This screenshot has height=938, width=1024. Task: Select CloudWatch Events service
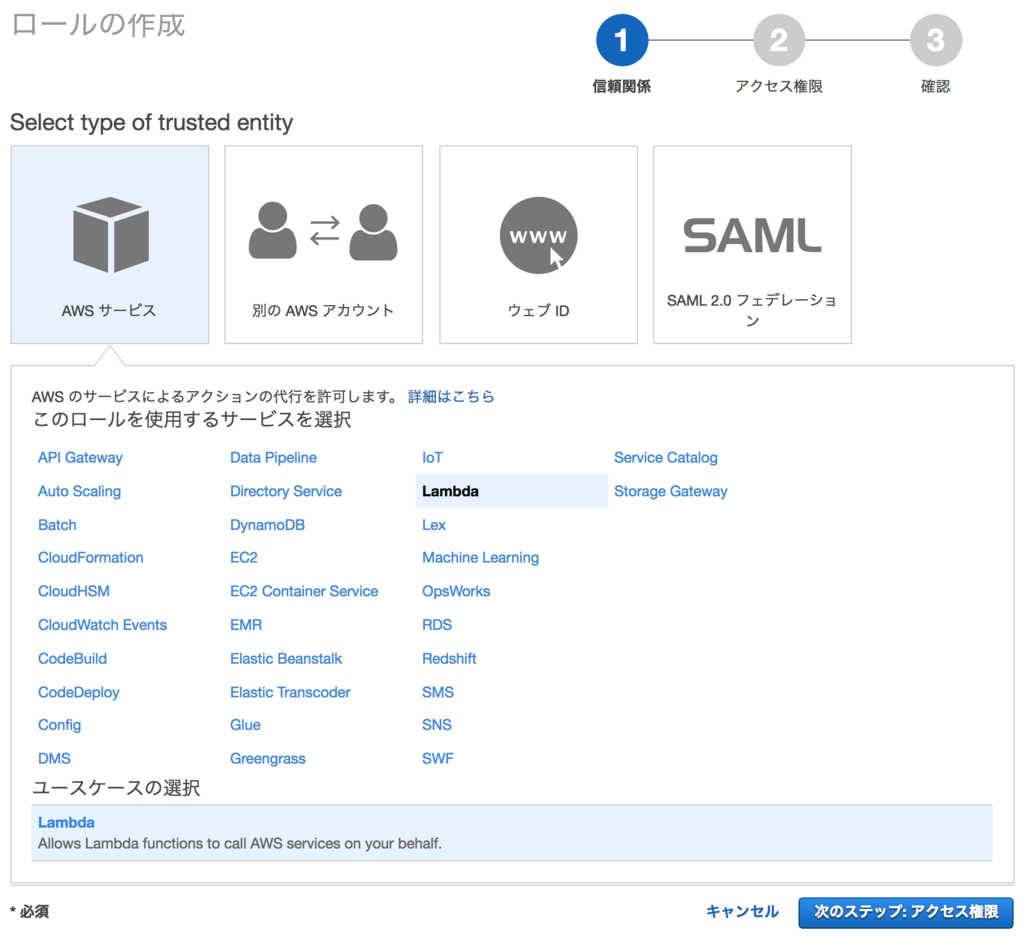(103, 624)
